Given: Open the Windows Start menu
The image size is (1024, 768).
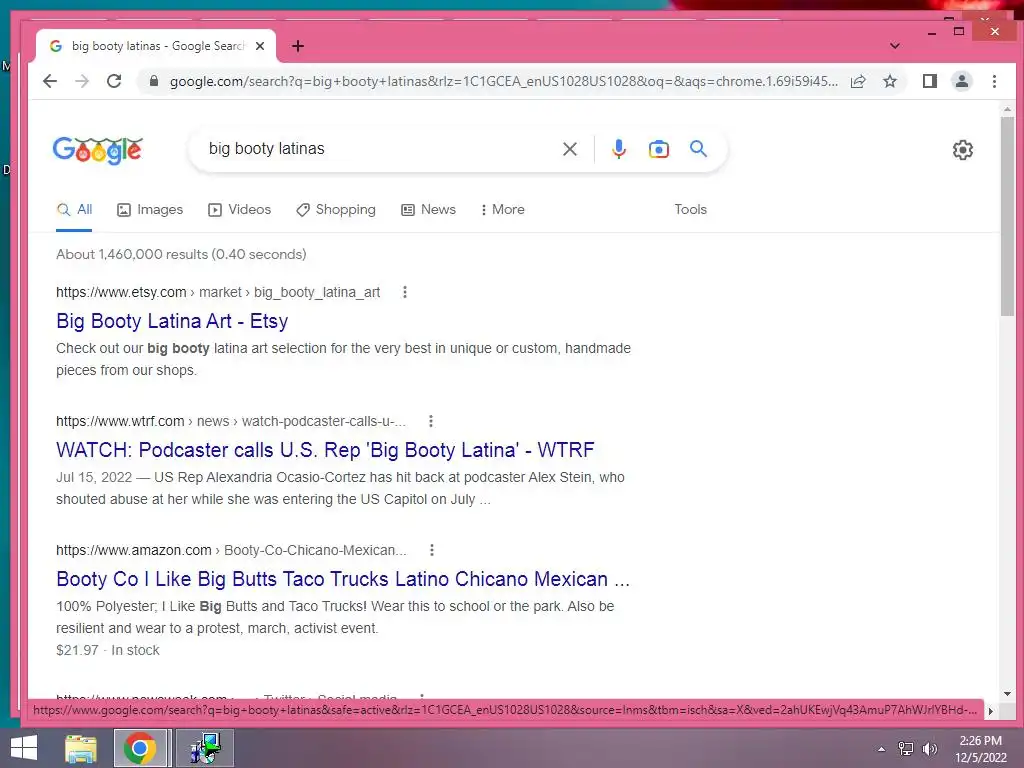Looking at the screenshot, I should click(x=24, y=748).
